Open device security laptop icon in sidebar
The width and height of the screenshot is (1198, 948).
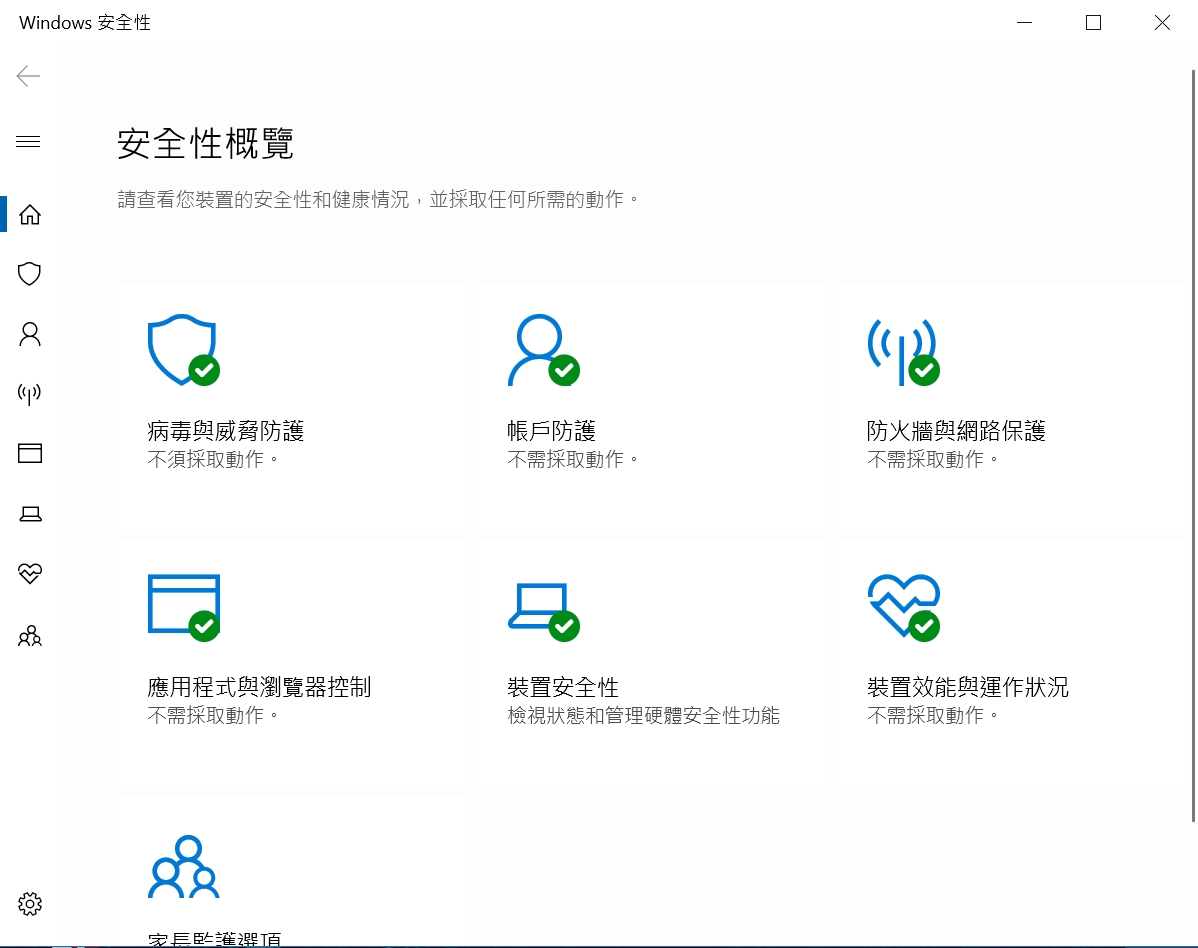[30, 513]
